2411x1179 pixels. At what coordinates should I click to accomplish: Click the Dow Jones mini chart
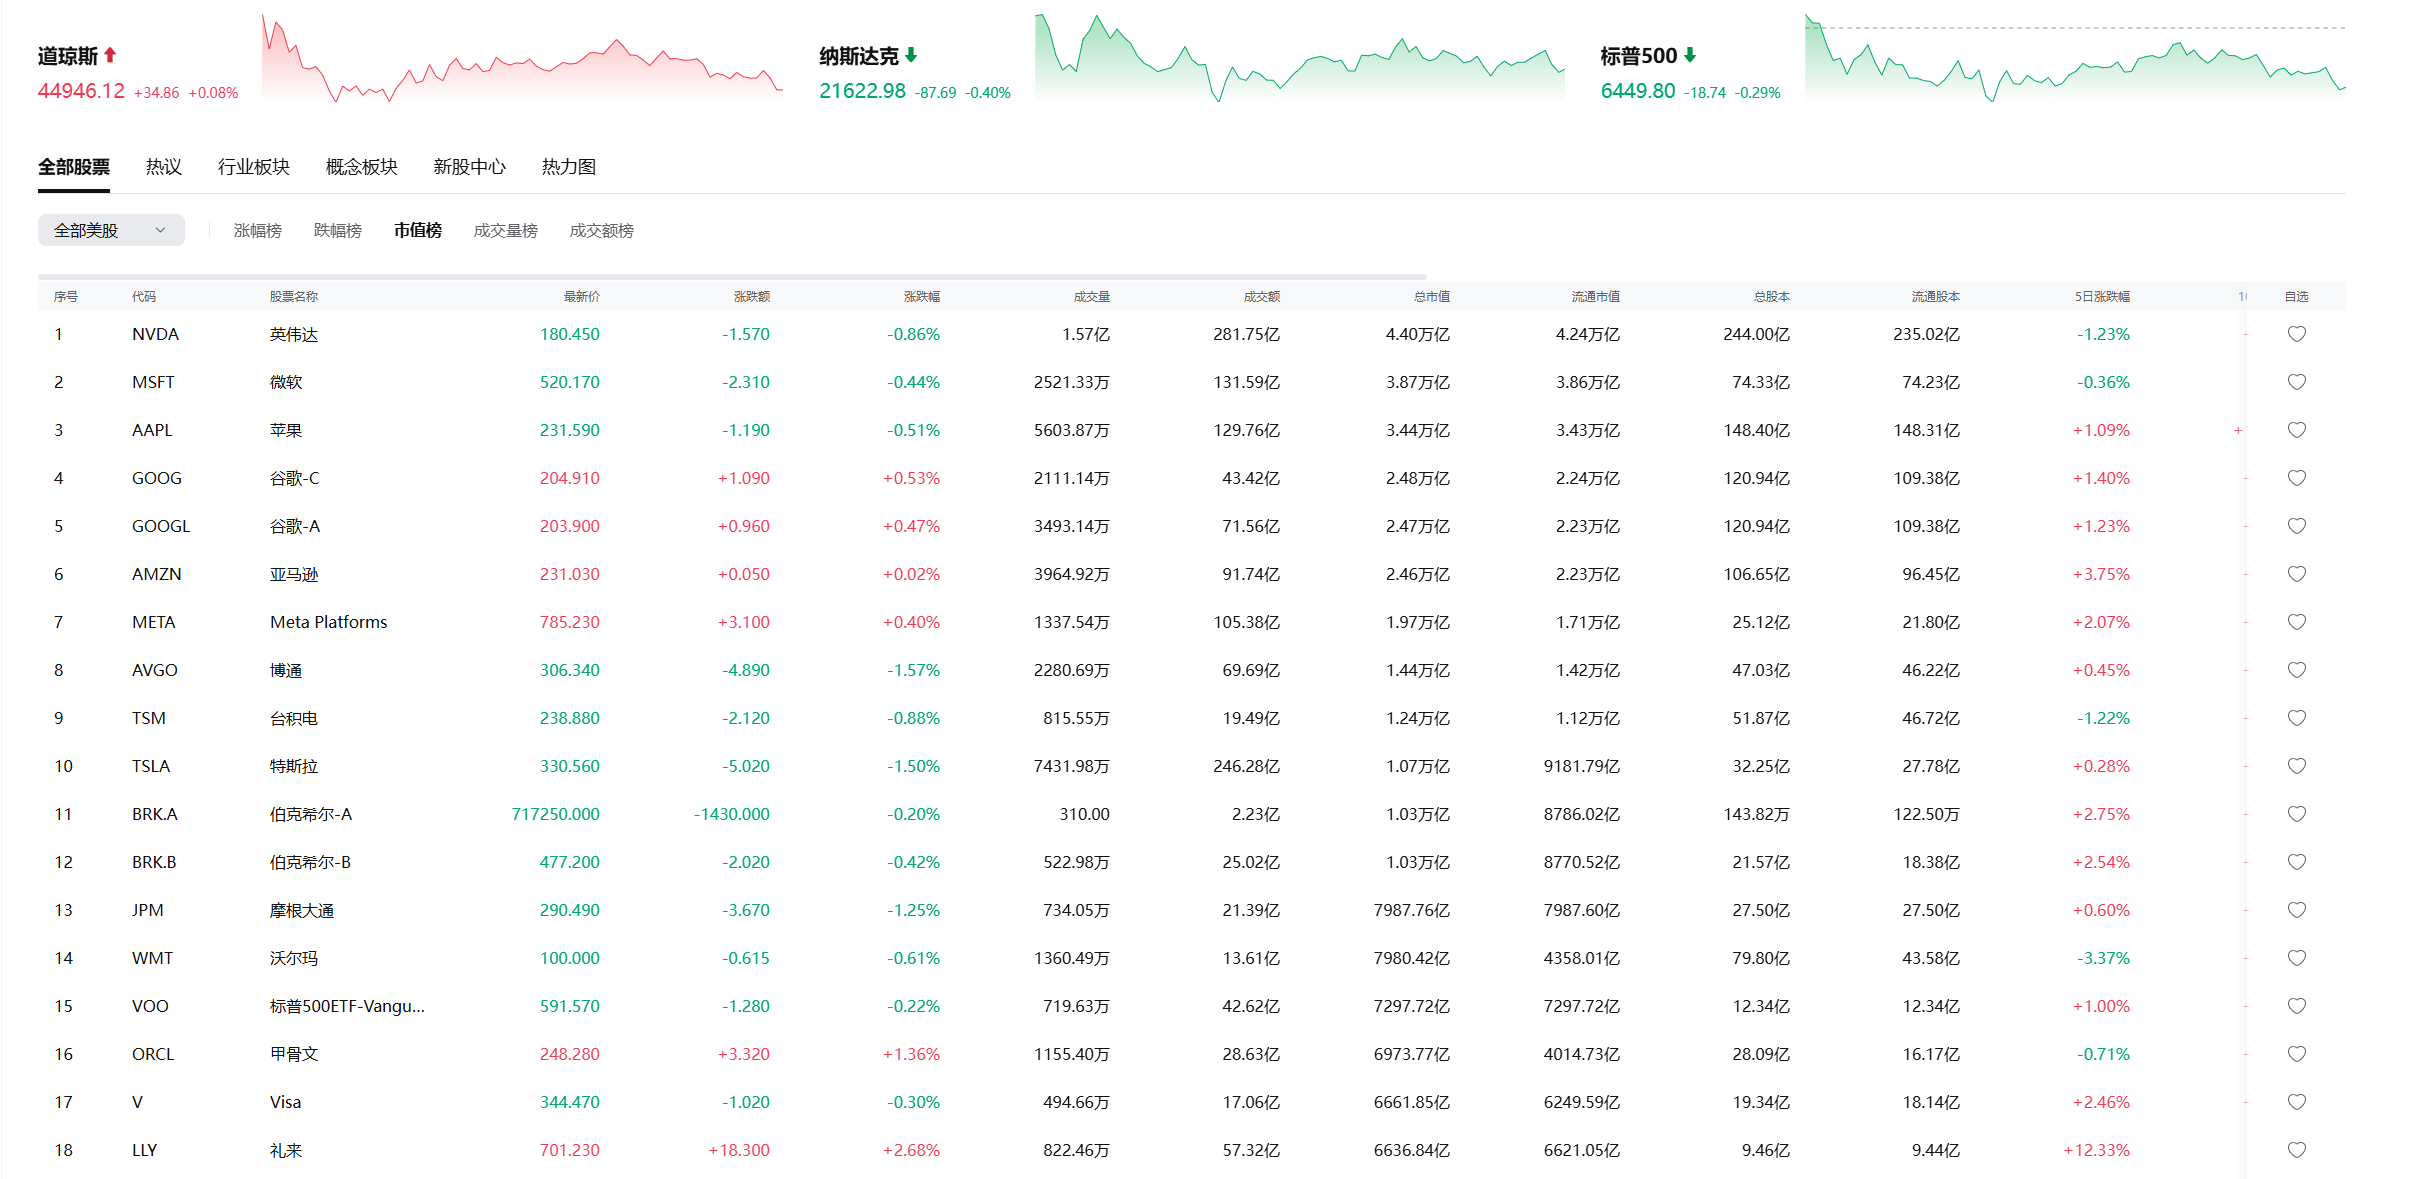(522, 57)
